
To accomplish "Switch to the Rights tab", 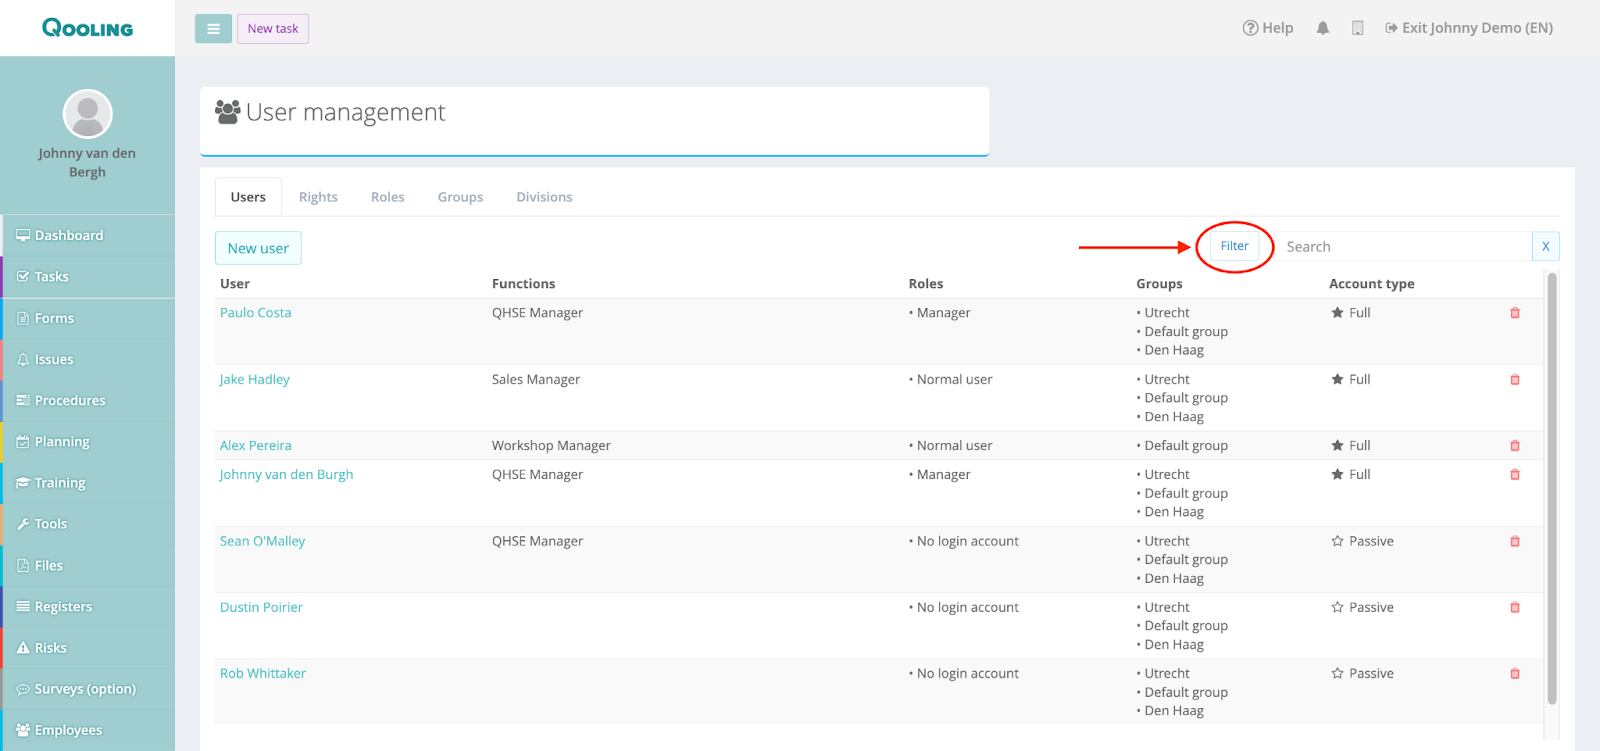I will click(x=318, y=197).
